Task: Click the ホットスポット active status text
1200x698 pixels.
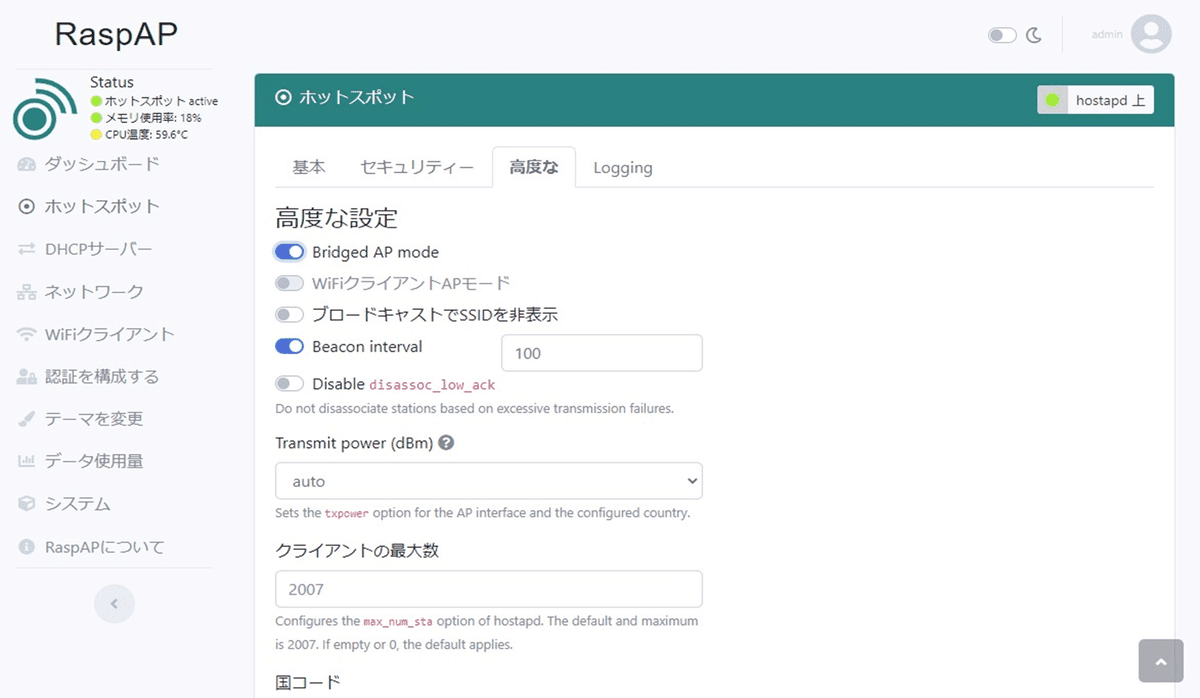Action: pos(161,101)
